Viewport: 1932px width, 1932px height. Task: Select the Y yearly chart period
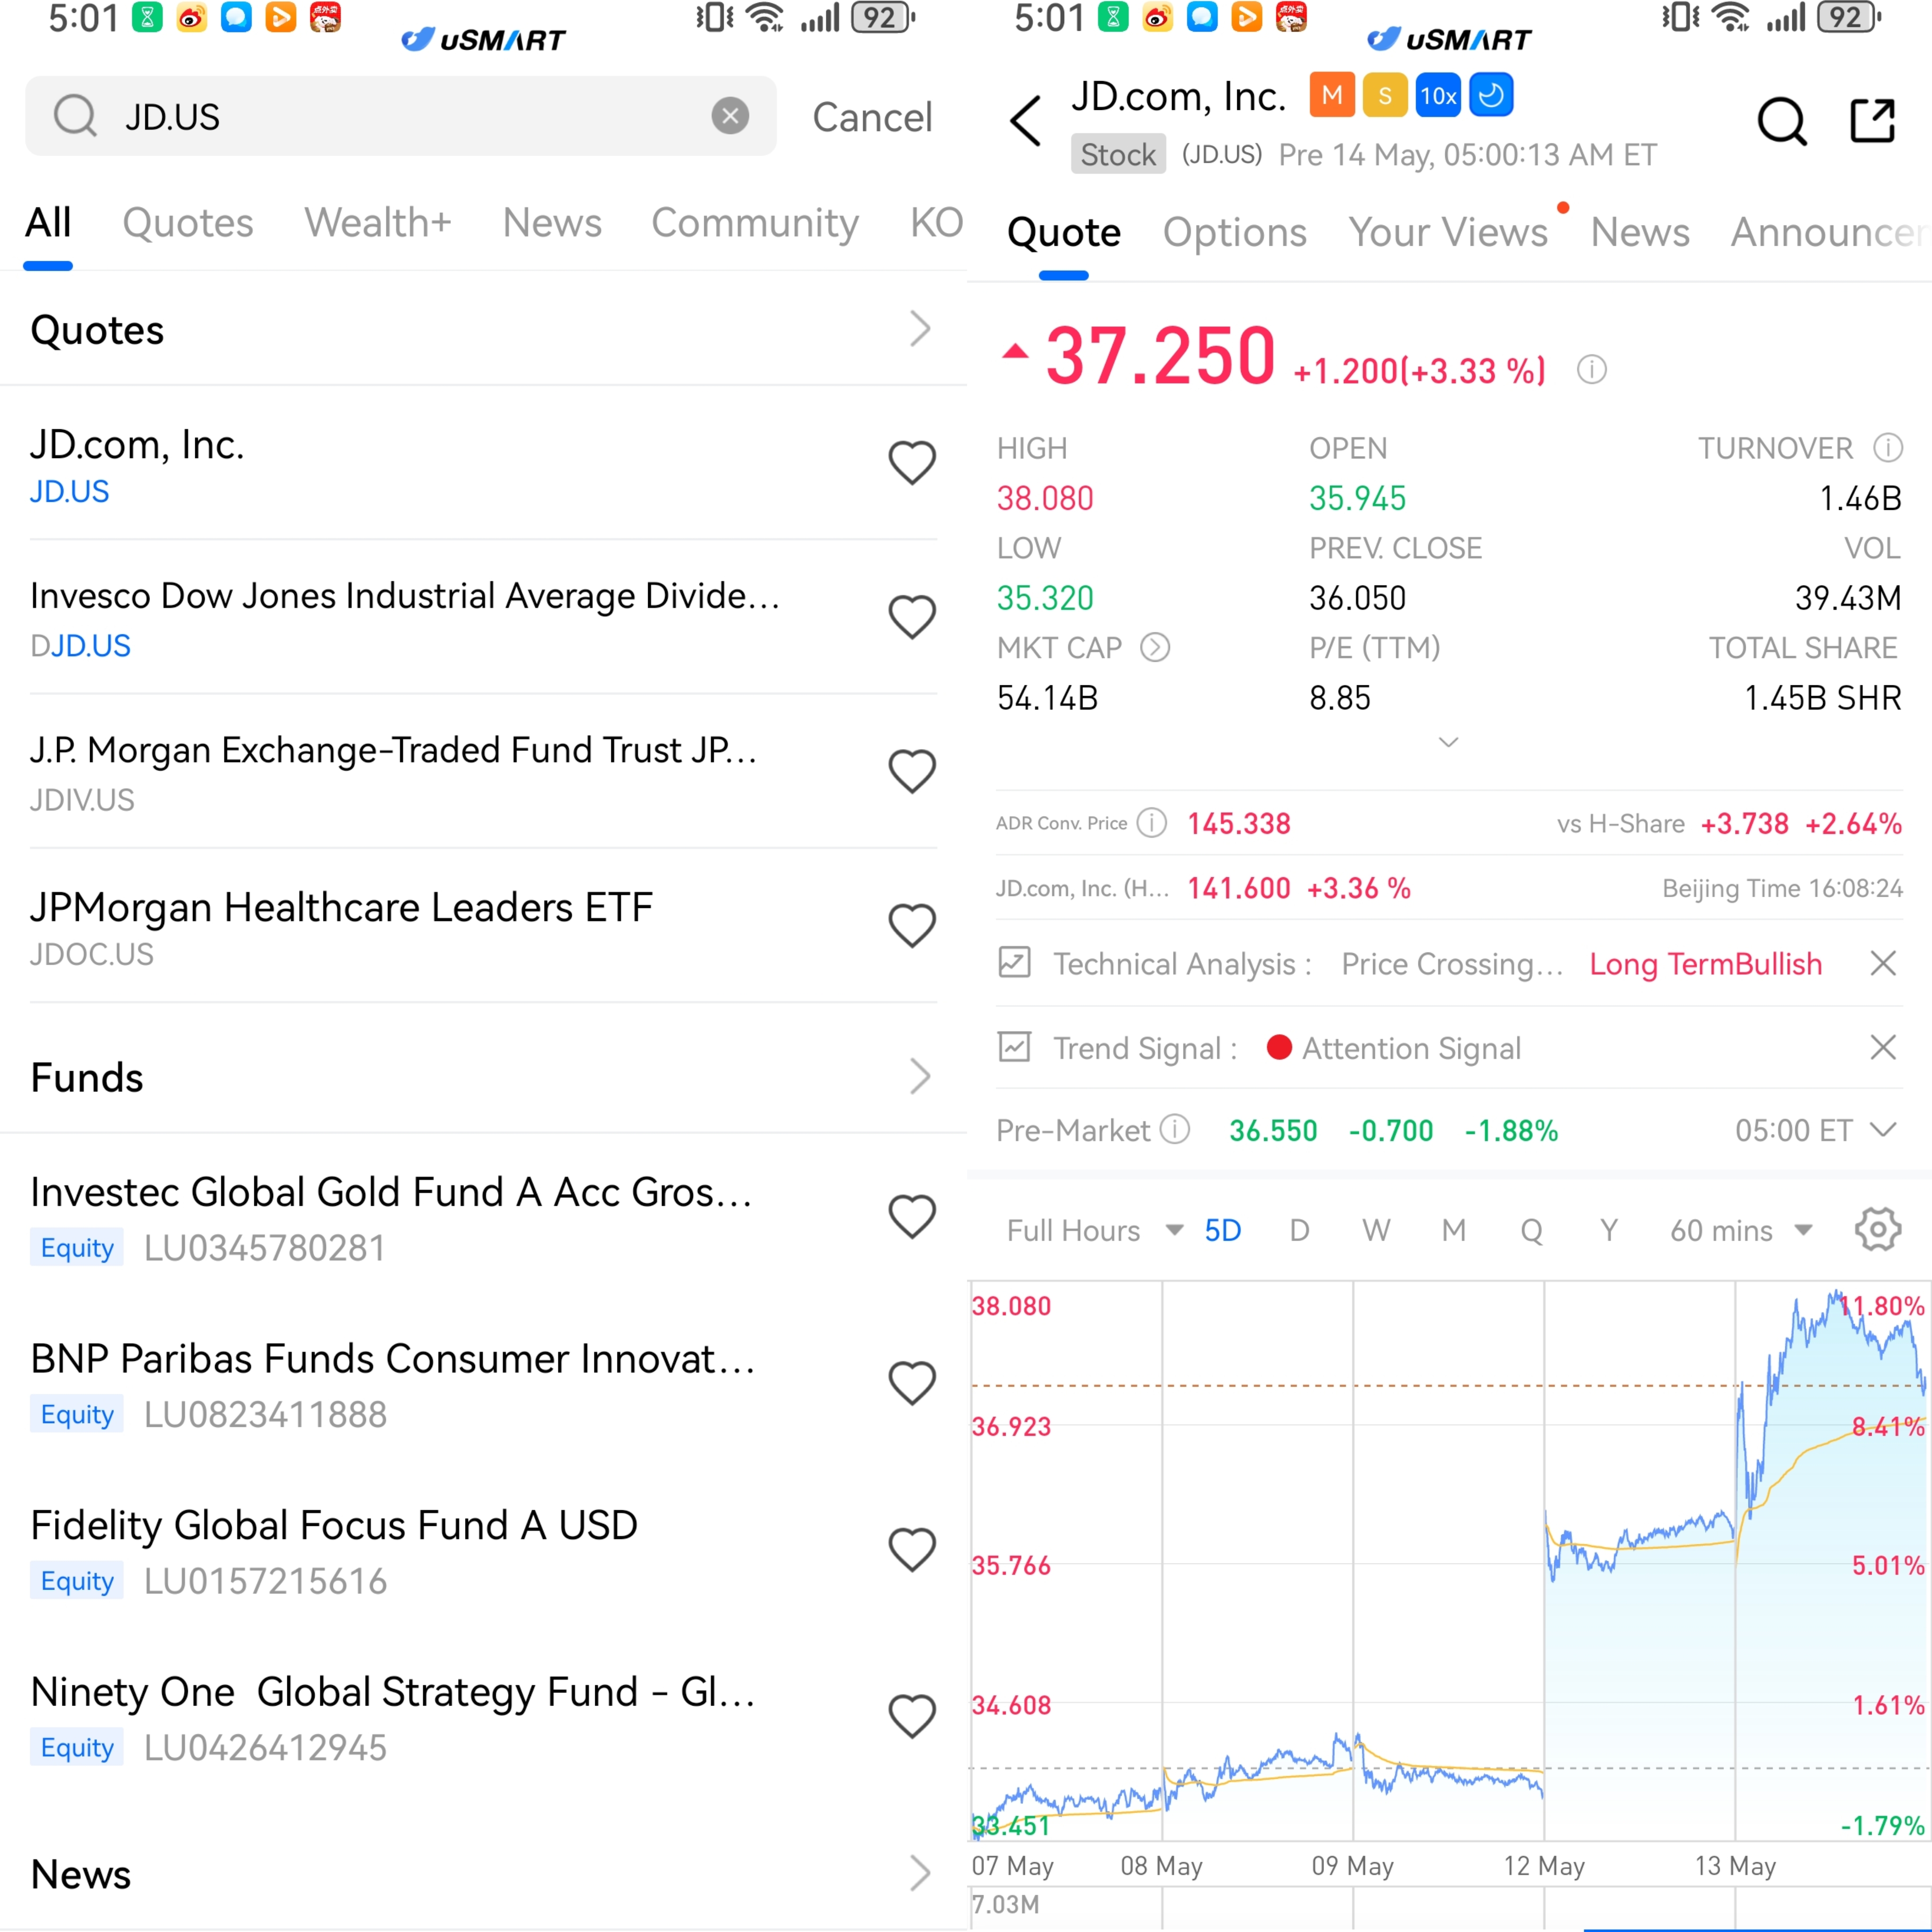pos(1608,1230)
